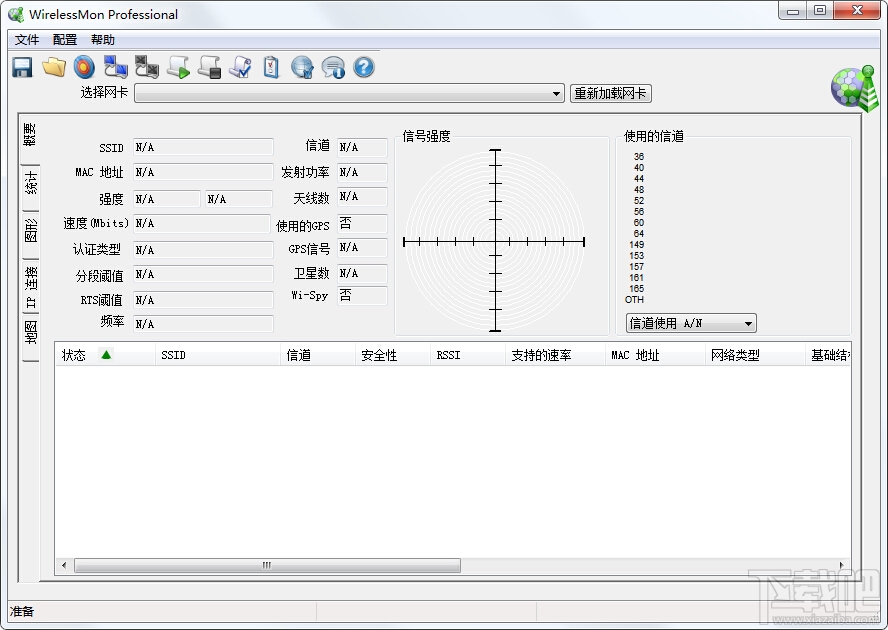Screen dimensions: 888x630
Task: Click the clipboard checklist icon
Action: point(271,67)
